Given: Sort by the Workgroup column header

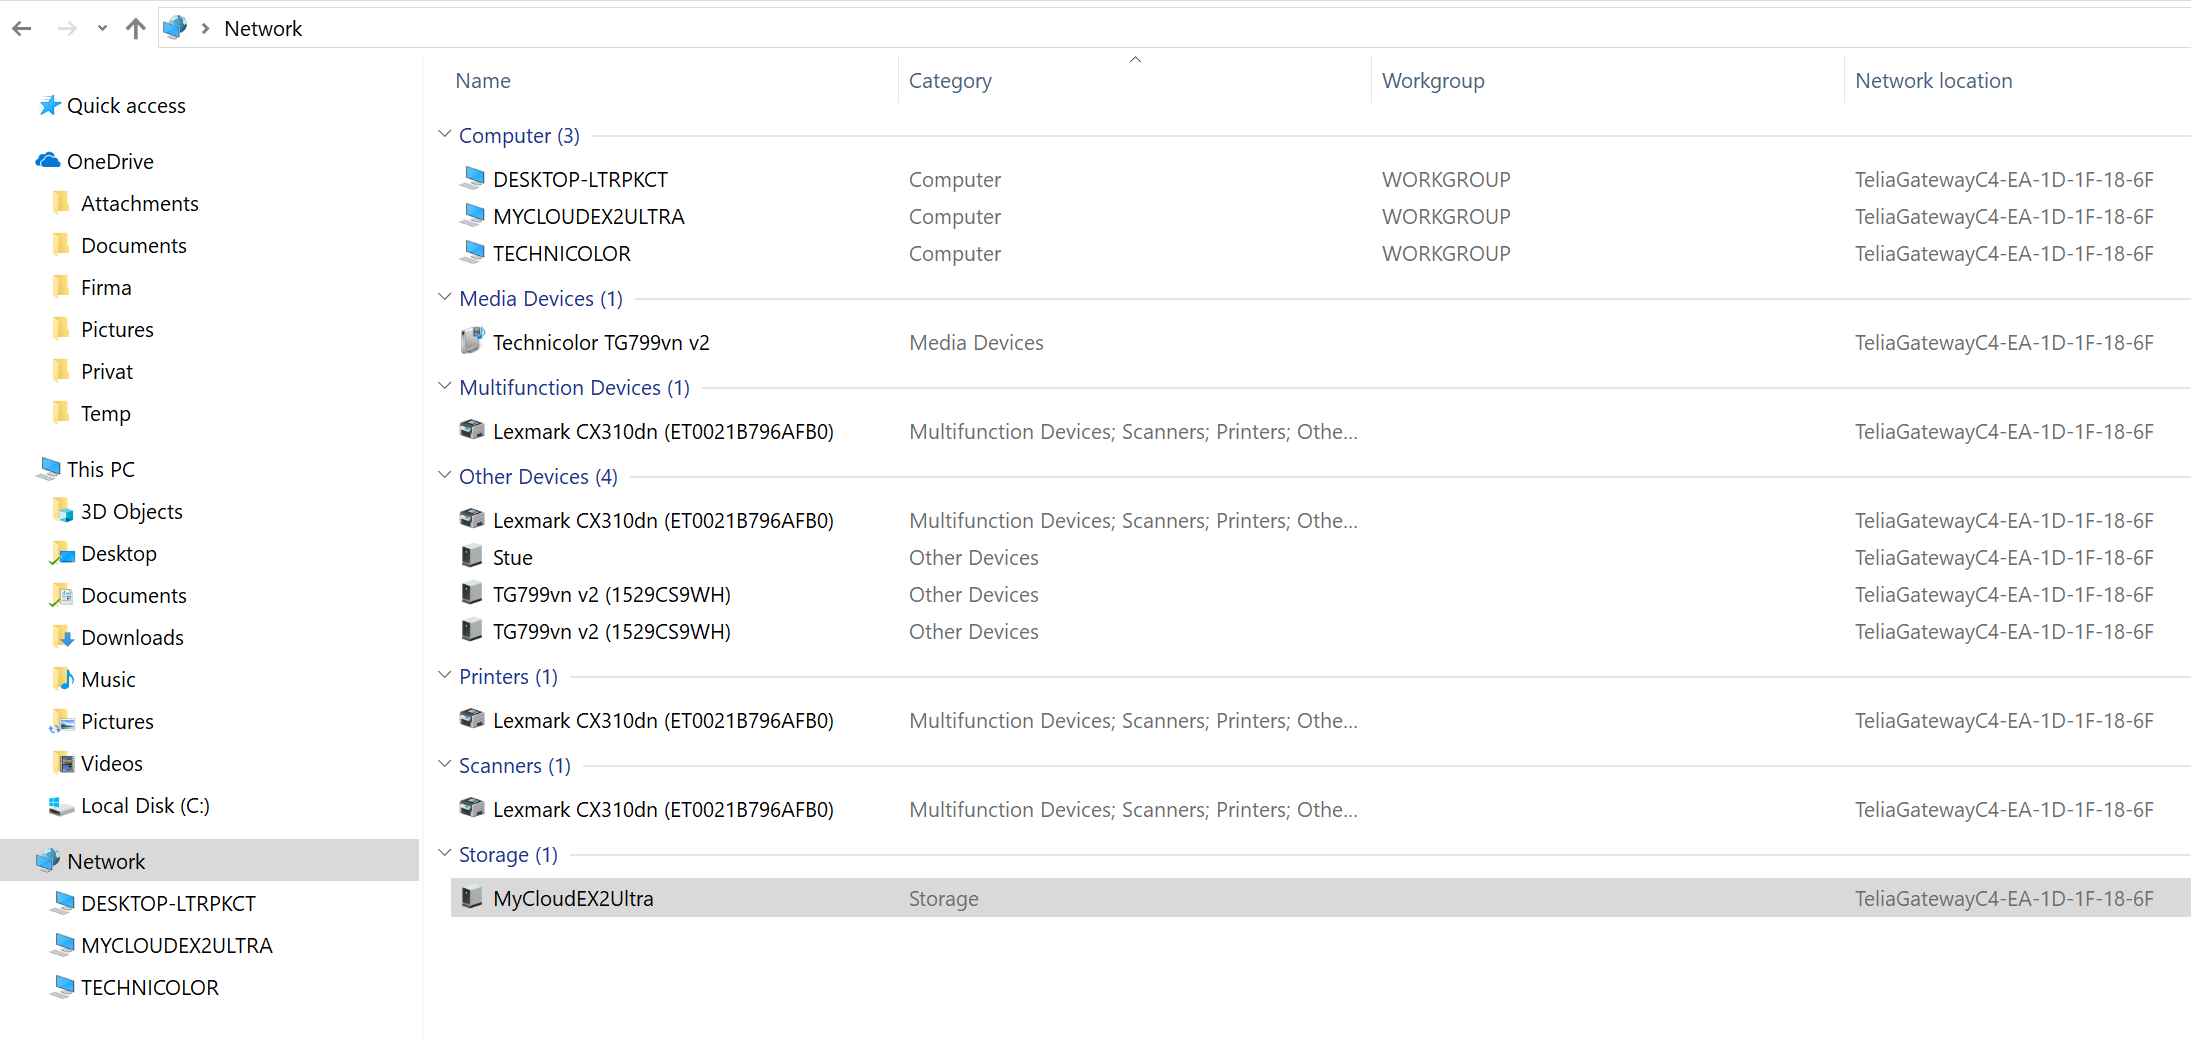Looking at the screenshot, I should click(1433, 80).
